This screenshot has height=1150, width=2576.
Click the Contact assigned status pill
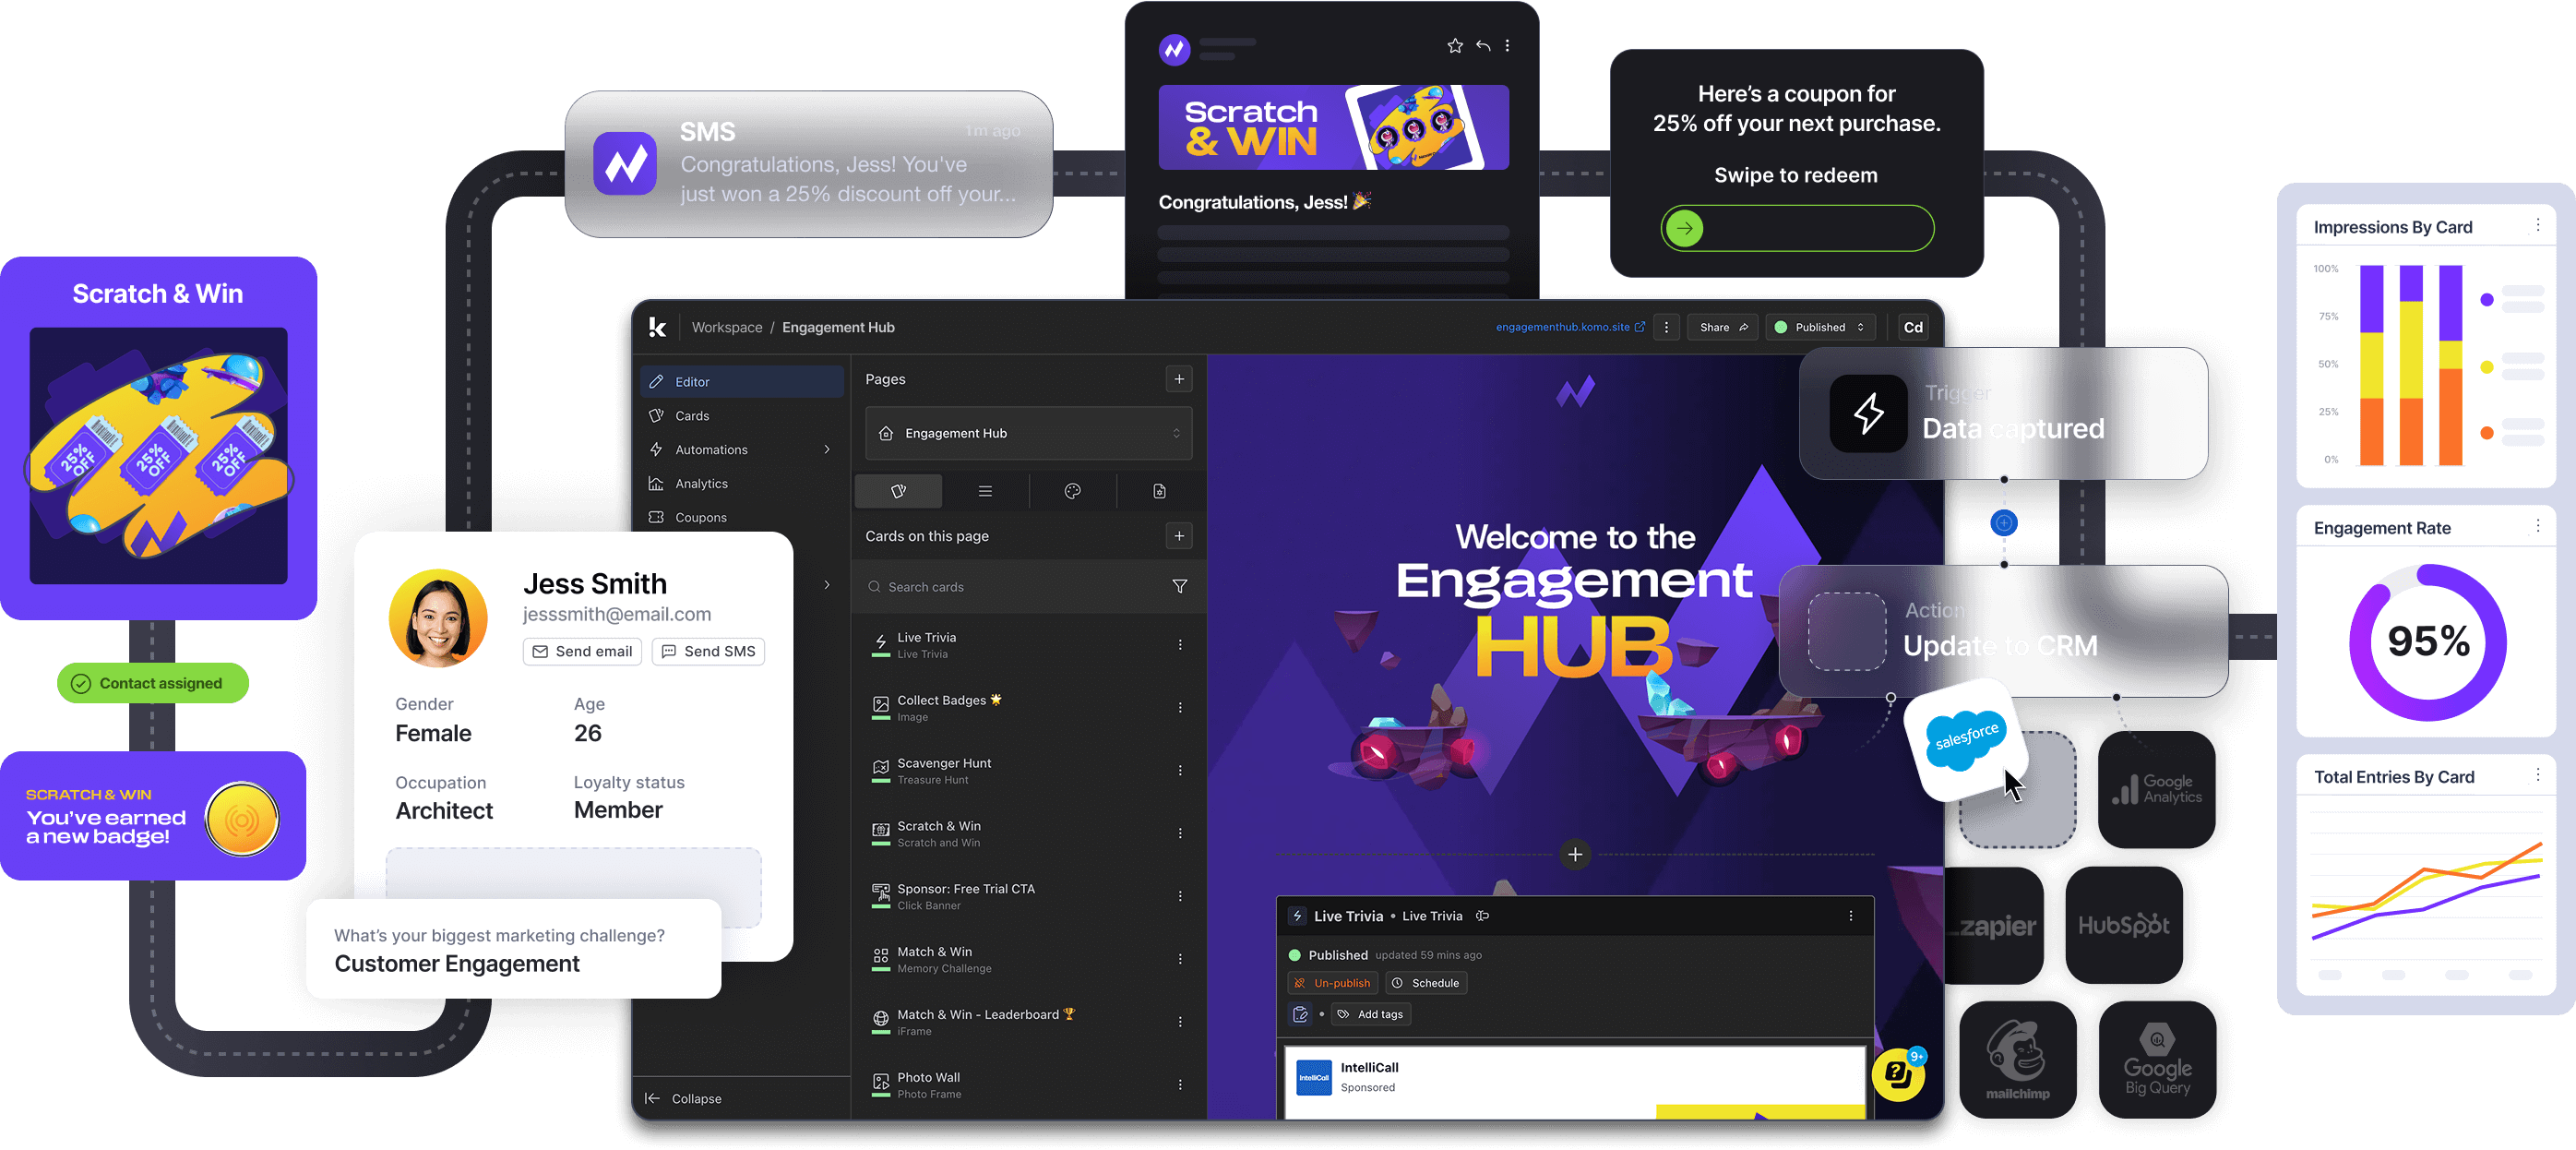pyautogui.click(x=152, y=683)
